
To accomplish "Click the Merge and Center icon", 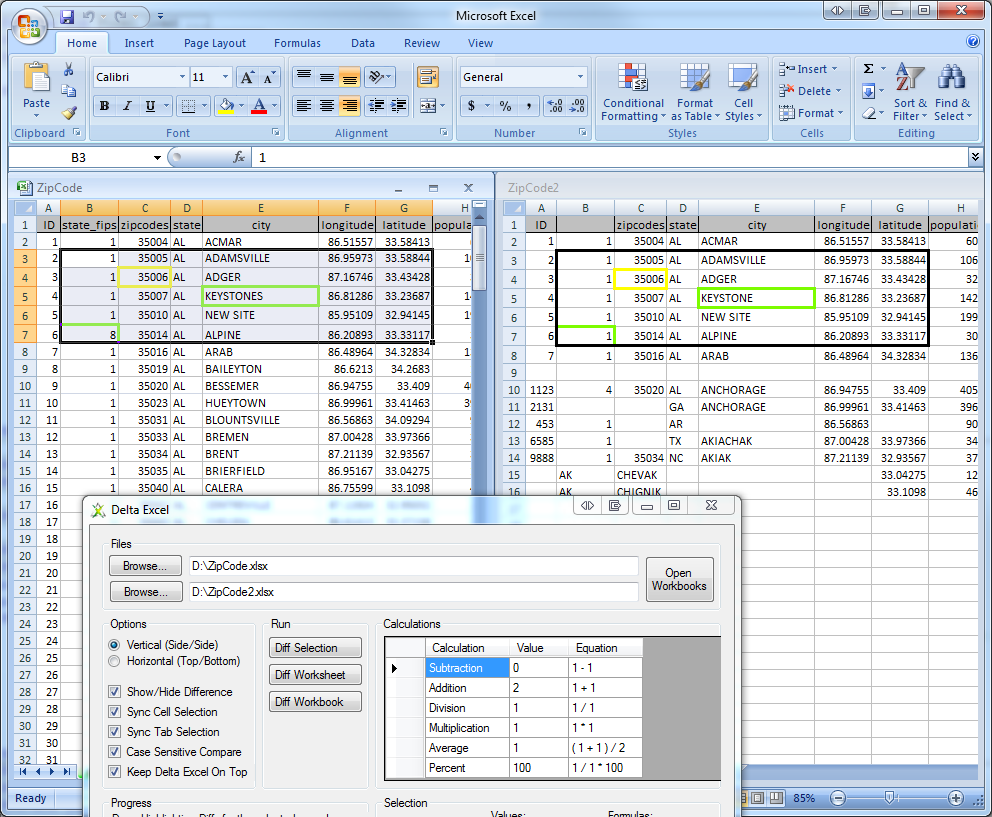I will [428, 106].
